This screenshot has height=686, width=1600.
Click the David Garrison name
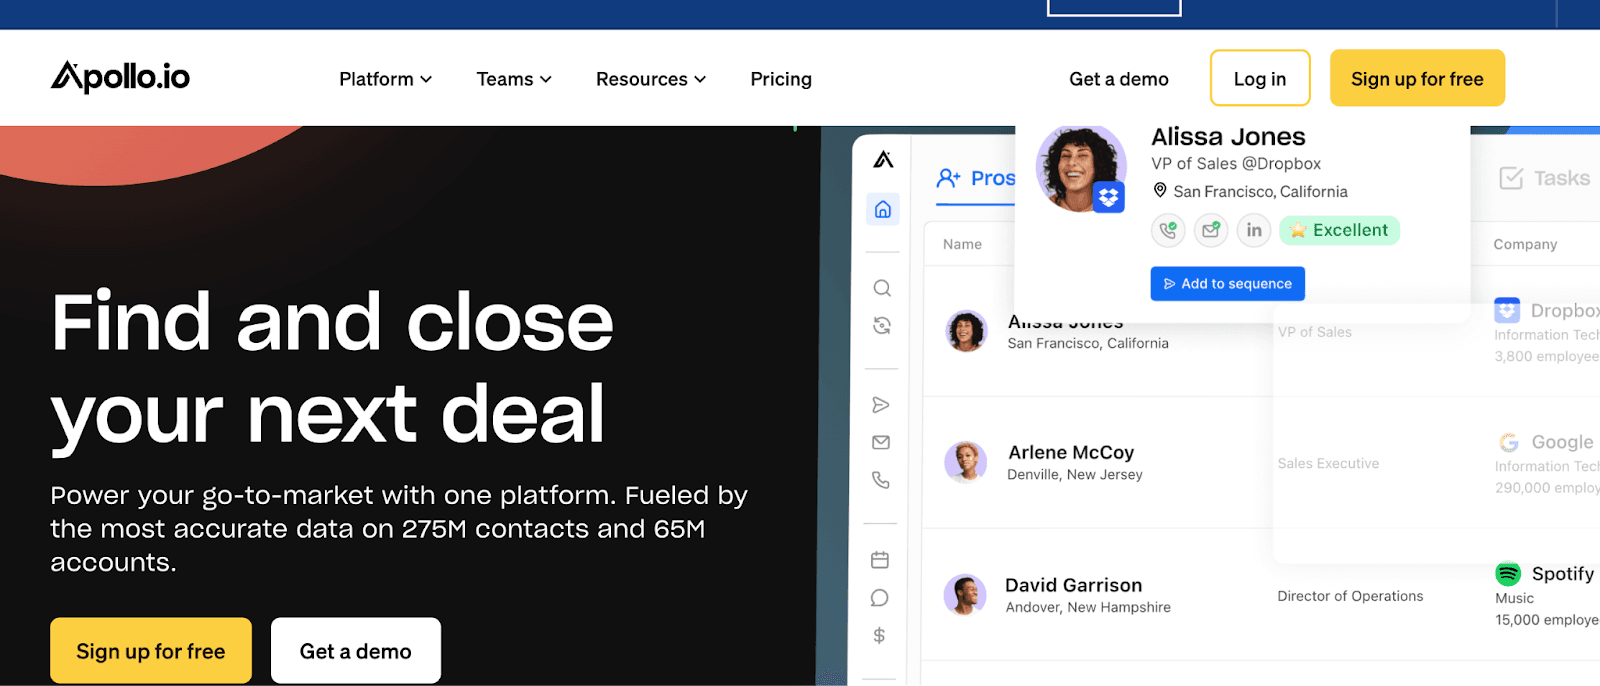tap(1074, 585)
